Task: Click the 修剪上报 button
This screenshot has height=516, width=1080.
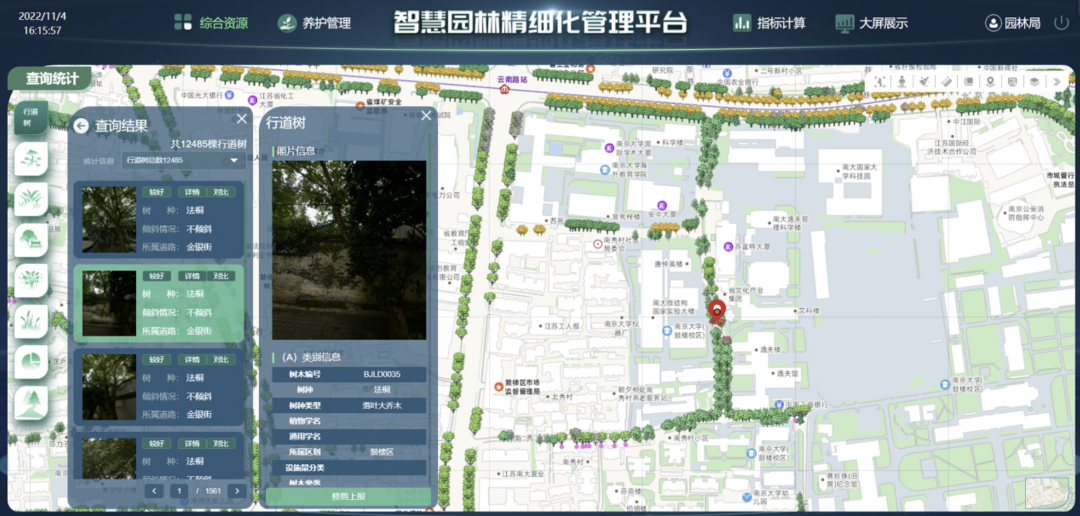Action: click(349, 496)
